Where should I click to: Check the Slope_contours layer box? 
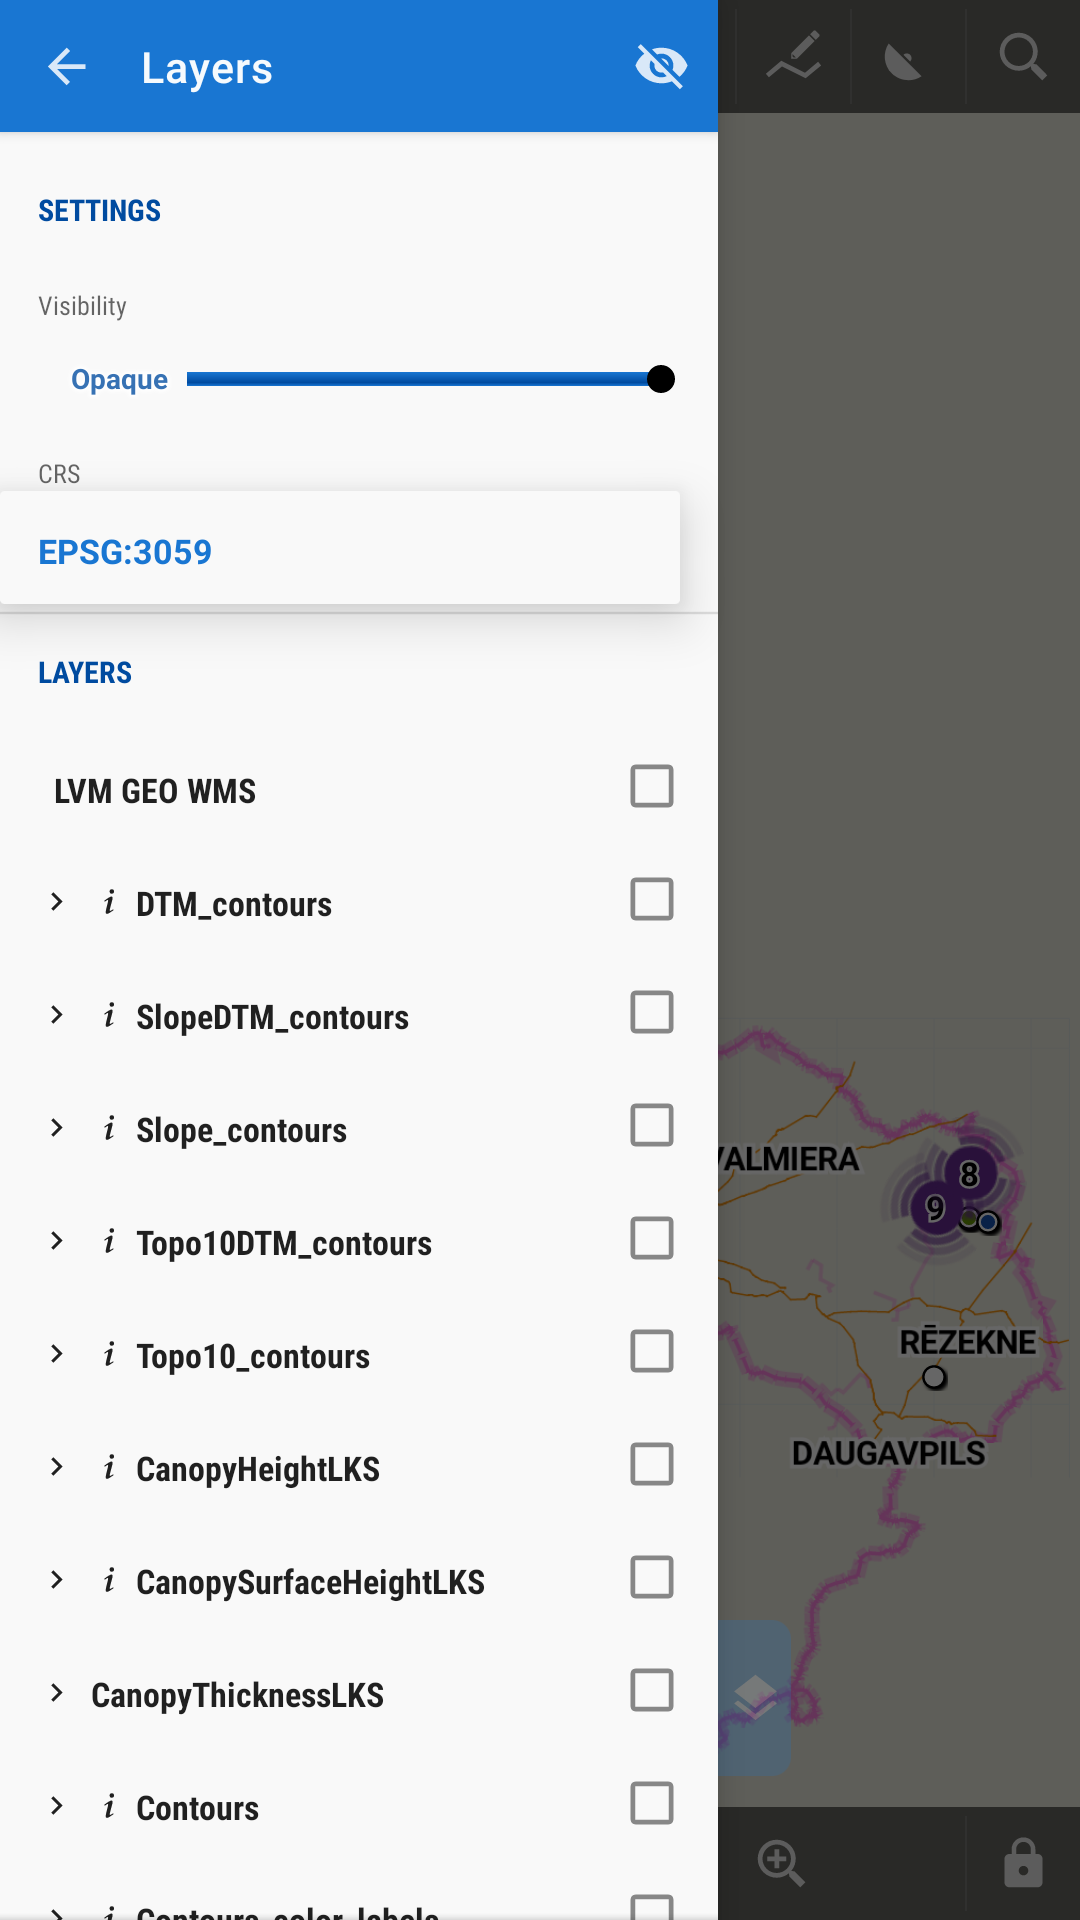[652, 1126]
